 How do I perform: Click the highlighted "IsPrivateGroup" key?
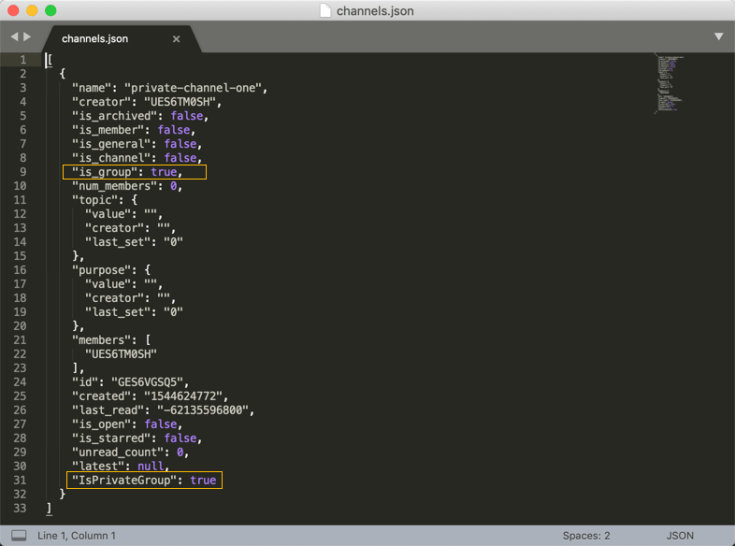pyautogui.click(x=125, y=480)
